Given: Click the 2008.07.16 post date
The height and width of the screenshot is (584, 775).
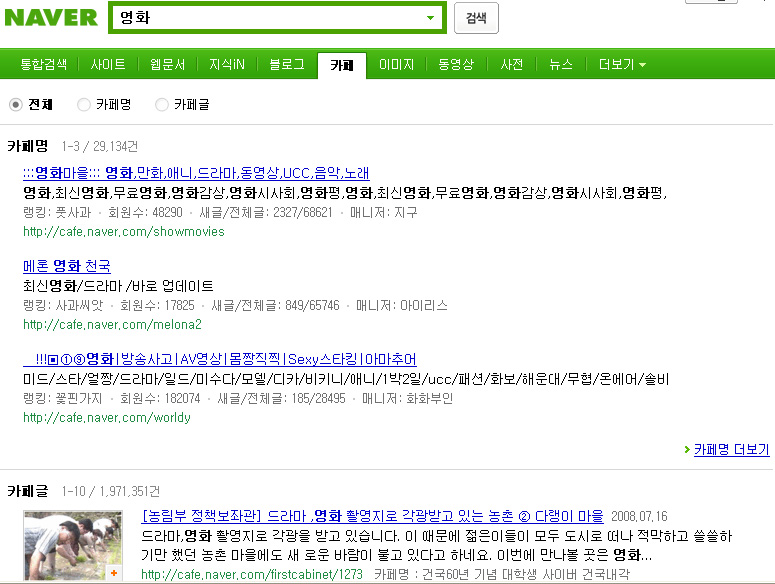Looking at the screenshot, I should point(639,516).
